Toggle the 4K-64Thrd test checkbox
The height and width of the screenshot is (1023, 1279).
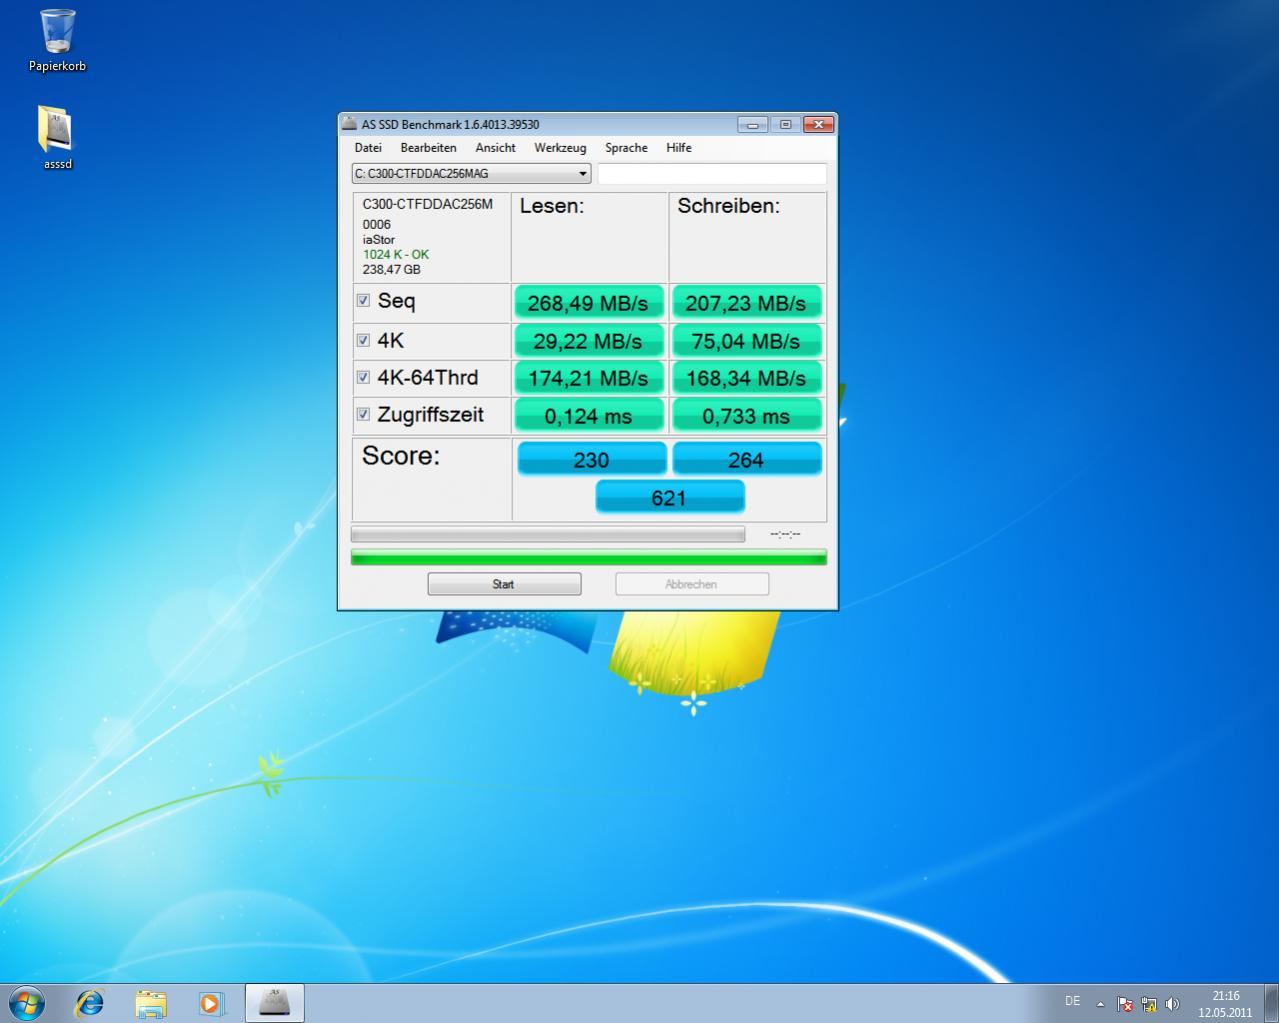[363, 377]
